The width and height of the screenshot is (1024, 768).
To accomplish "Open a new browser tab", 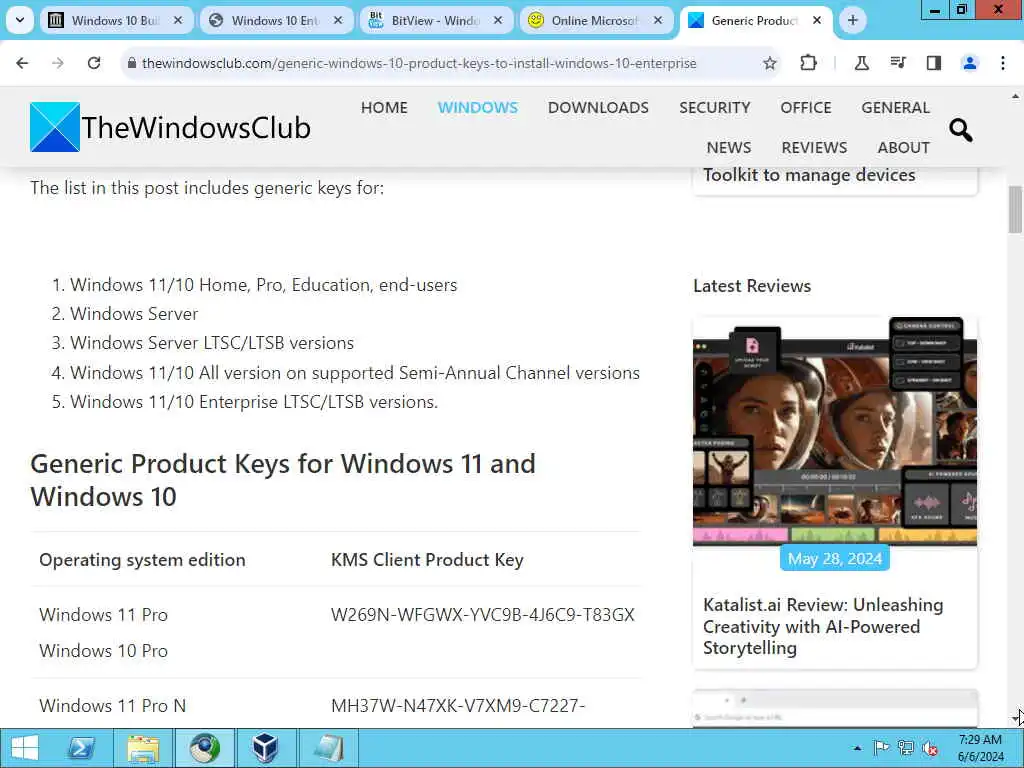I will point(852,20).
